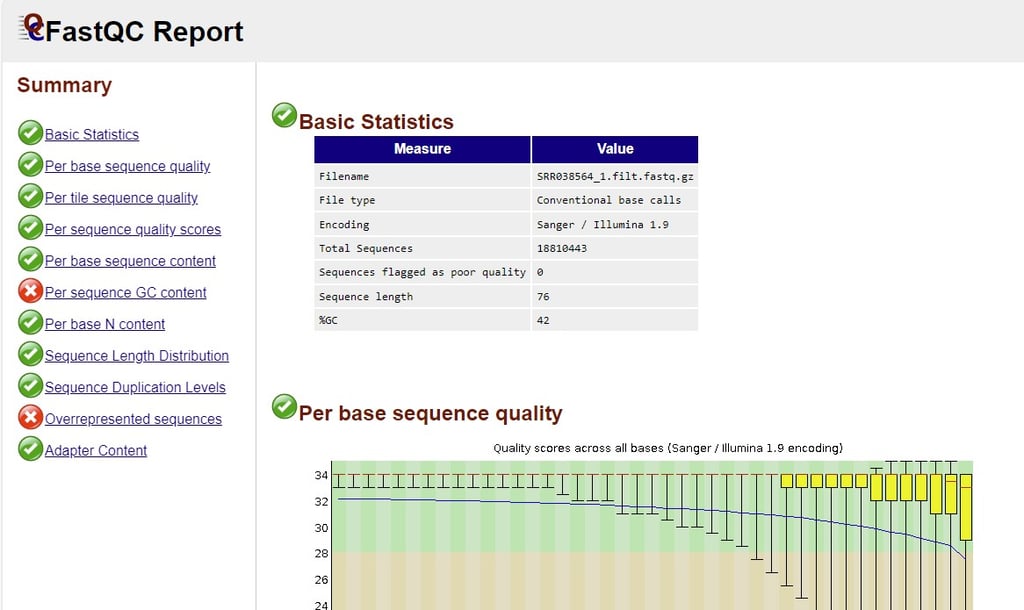Select Sequences flagged as poor quality cell
1024x610 pixels.
[422, 272]
